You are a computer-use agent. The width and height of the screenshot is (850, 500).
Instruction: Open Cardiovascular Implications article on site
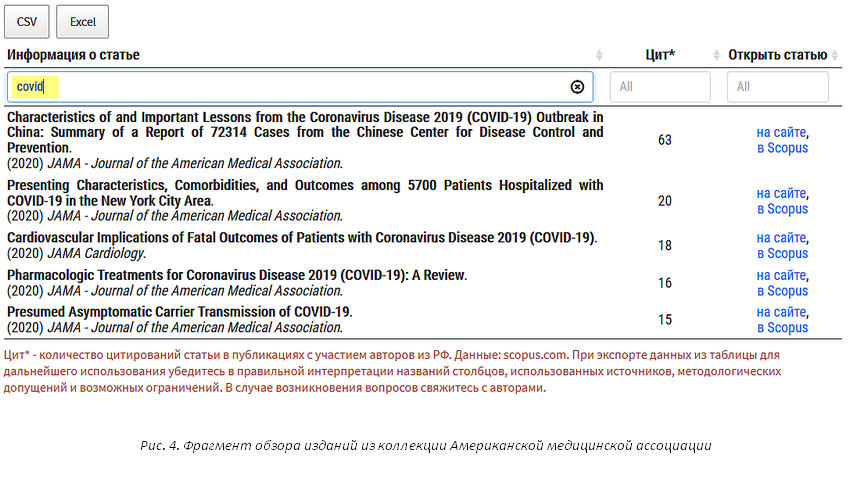[x=781, y=238]
